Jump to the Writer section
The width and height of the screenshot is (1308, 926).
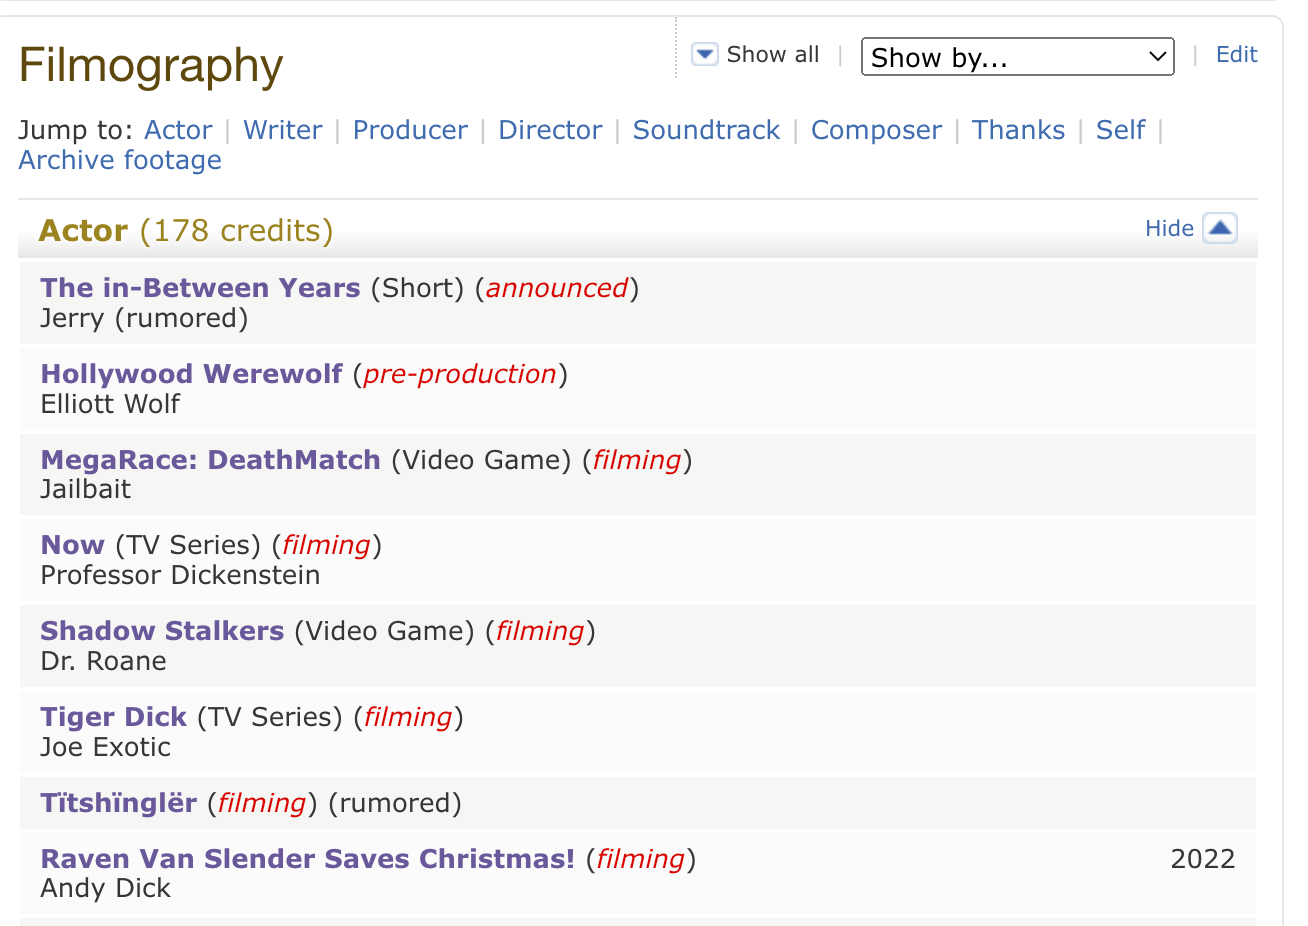click(283, 130)
